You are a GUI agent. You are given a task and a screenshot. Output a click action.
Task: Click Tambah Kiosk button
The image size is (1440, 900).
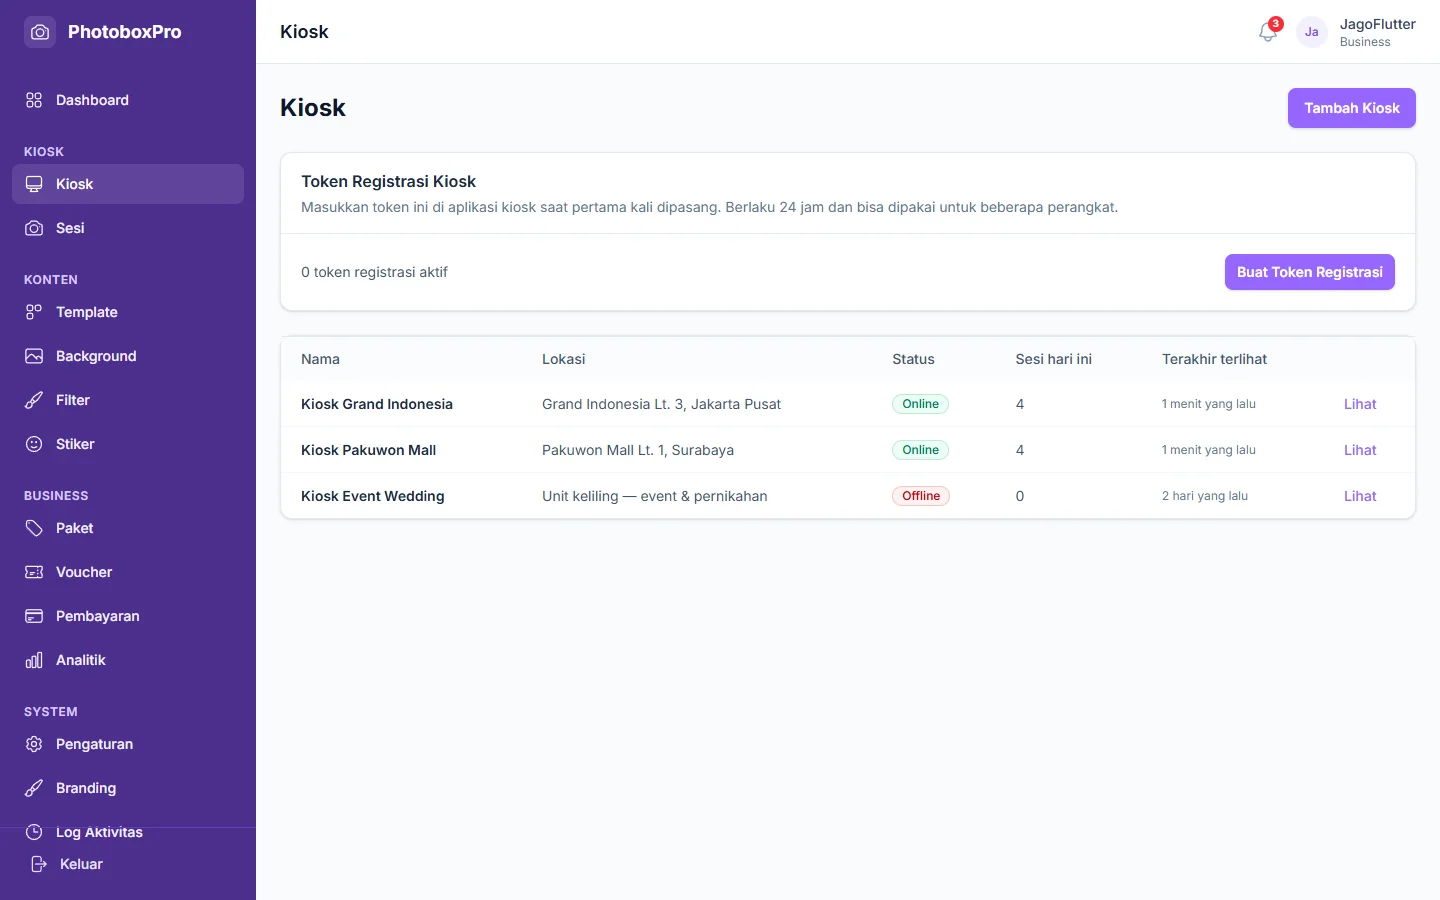[x=1351, y=108]
